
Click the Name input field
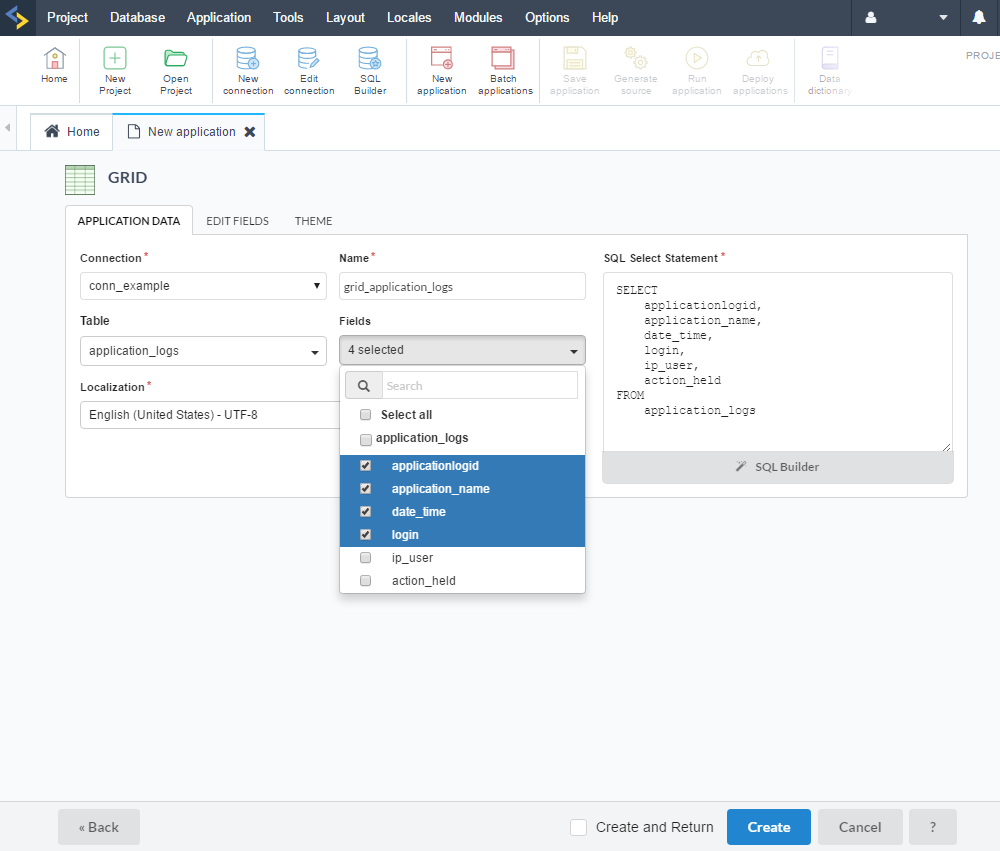(x=462, y=286)
